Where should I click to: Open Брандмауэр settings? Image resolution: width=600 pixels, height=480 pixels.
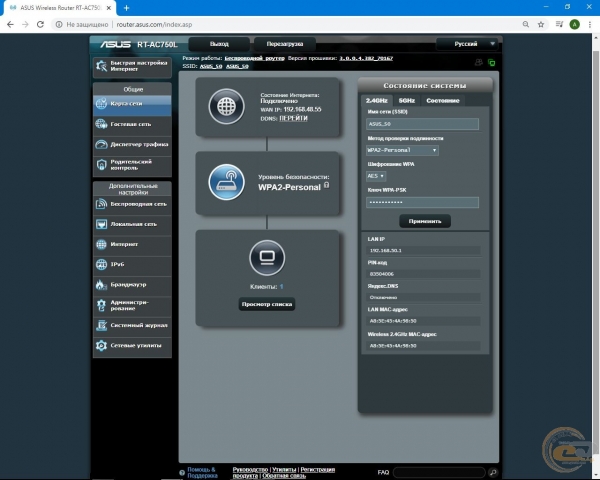(131, 284)
